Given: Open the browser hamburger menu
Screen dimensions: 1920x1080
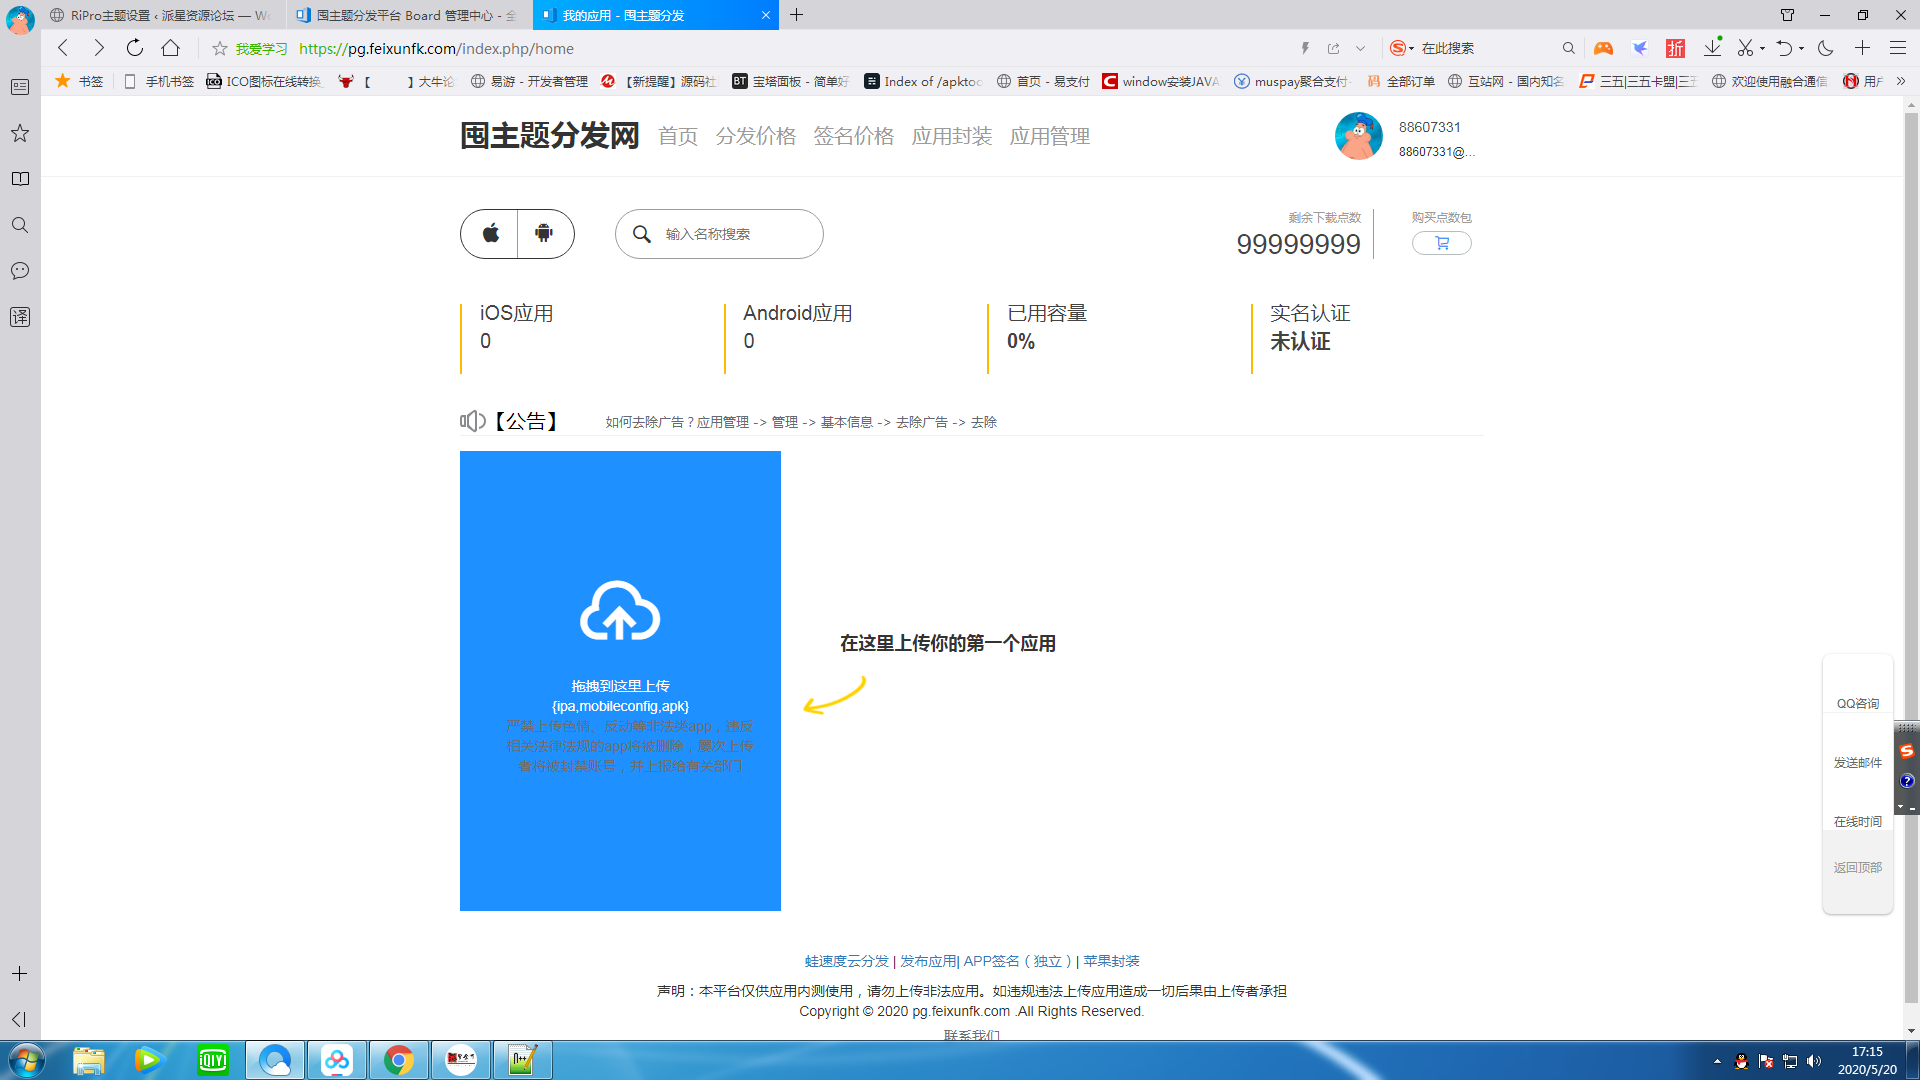Looking at the screenshot, I should (1898, 48).
